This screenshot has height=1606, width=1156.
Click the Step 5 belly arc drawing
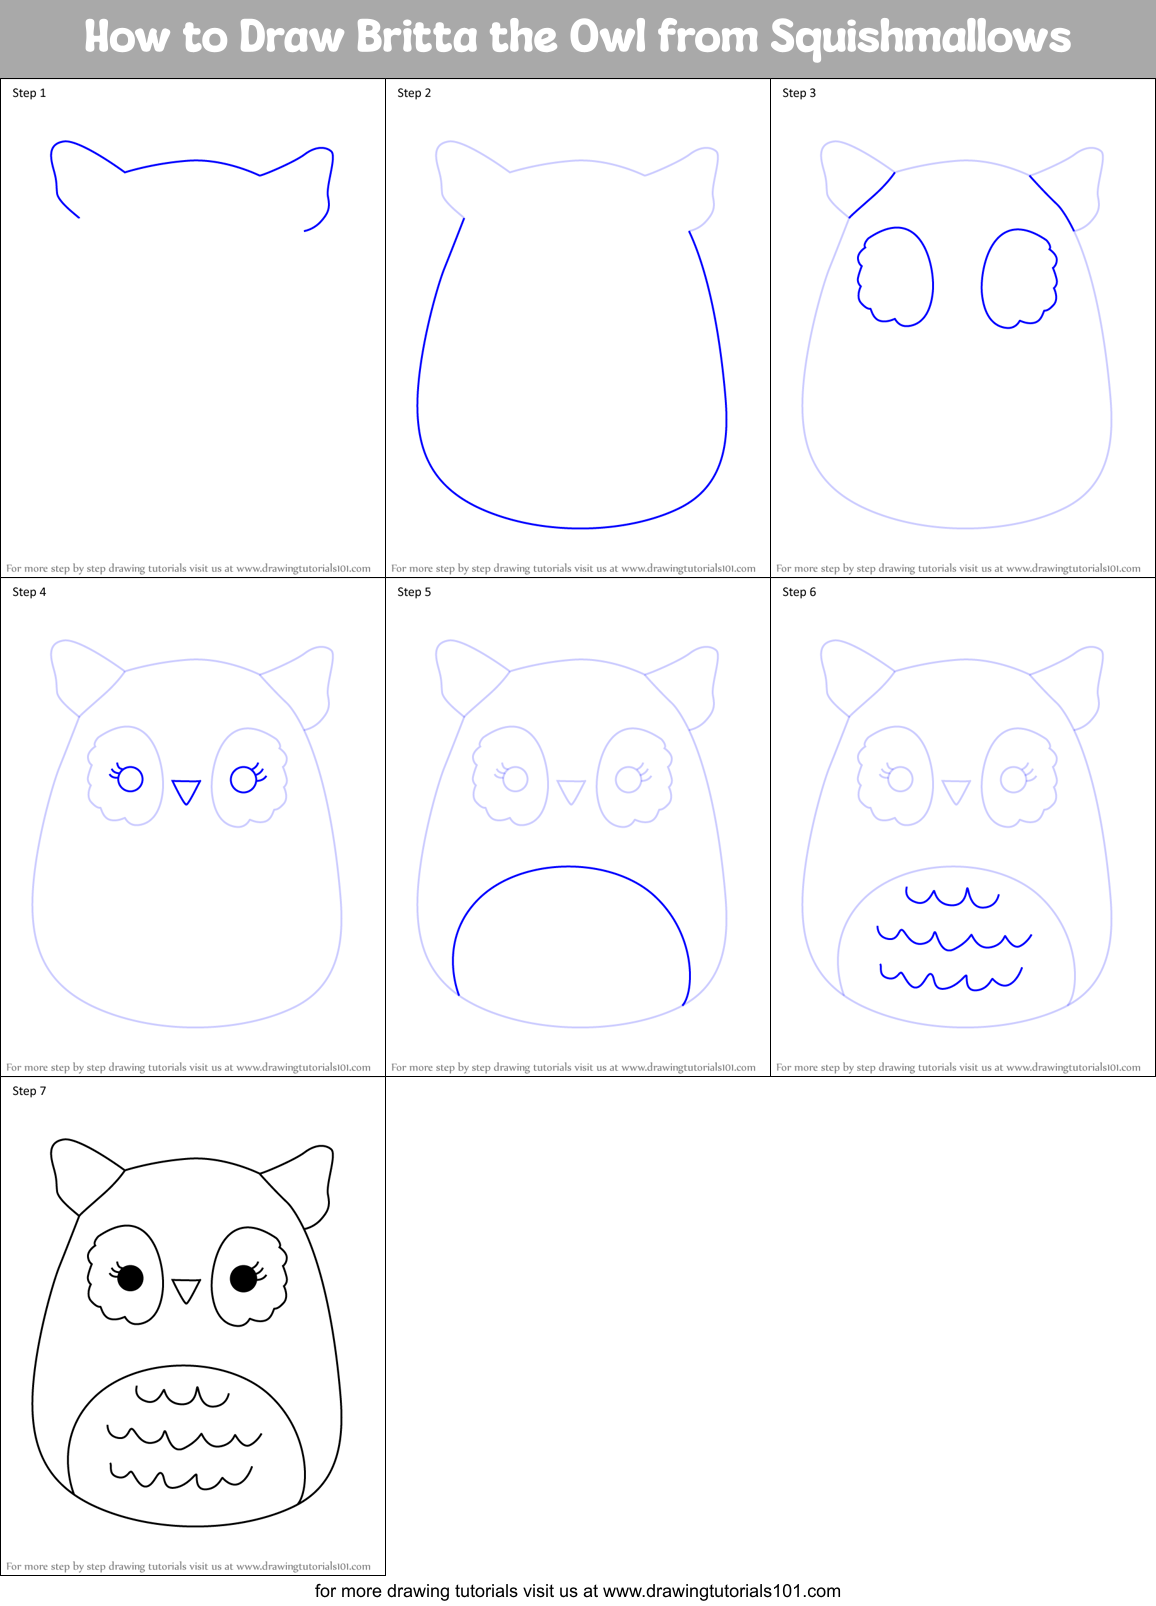pos(571,936)
